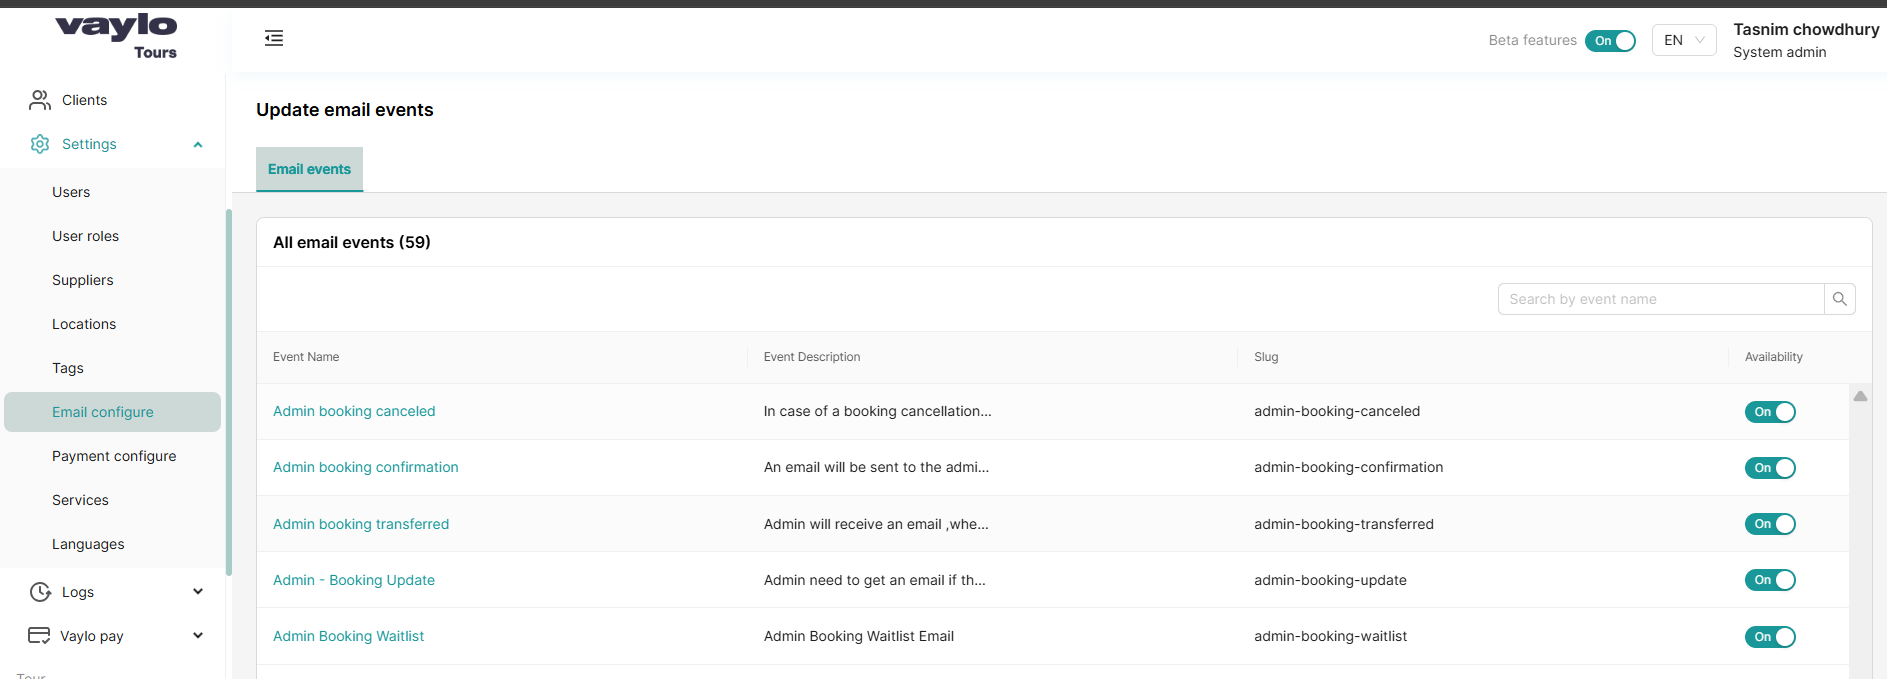Open Services settings page
This screenshot has height=679, width=1887.
tap(80, 500)
